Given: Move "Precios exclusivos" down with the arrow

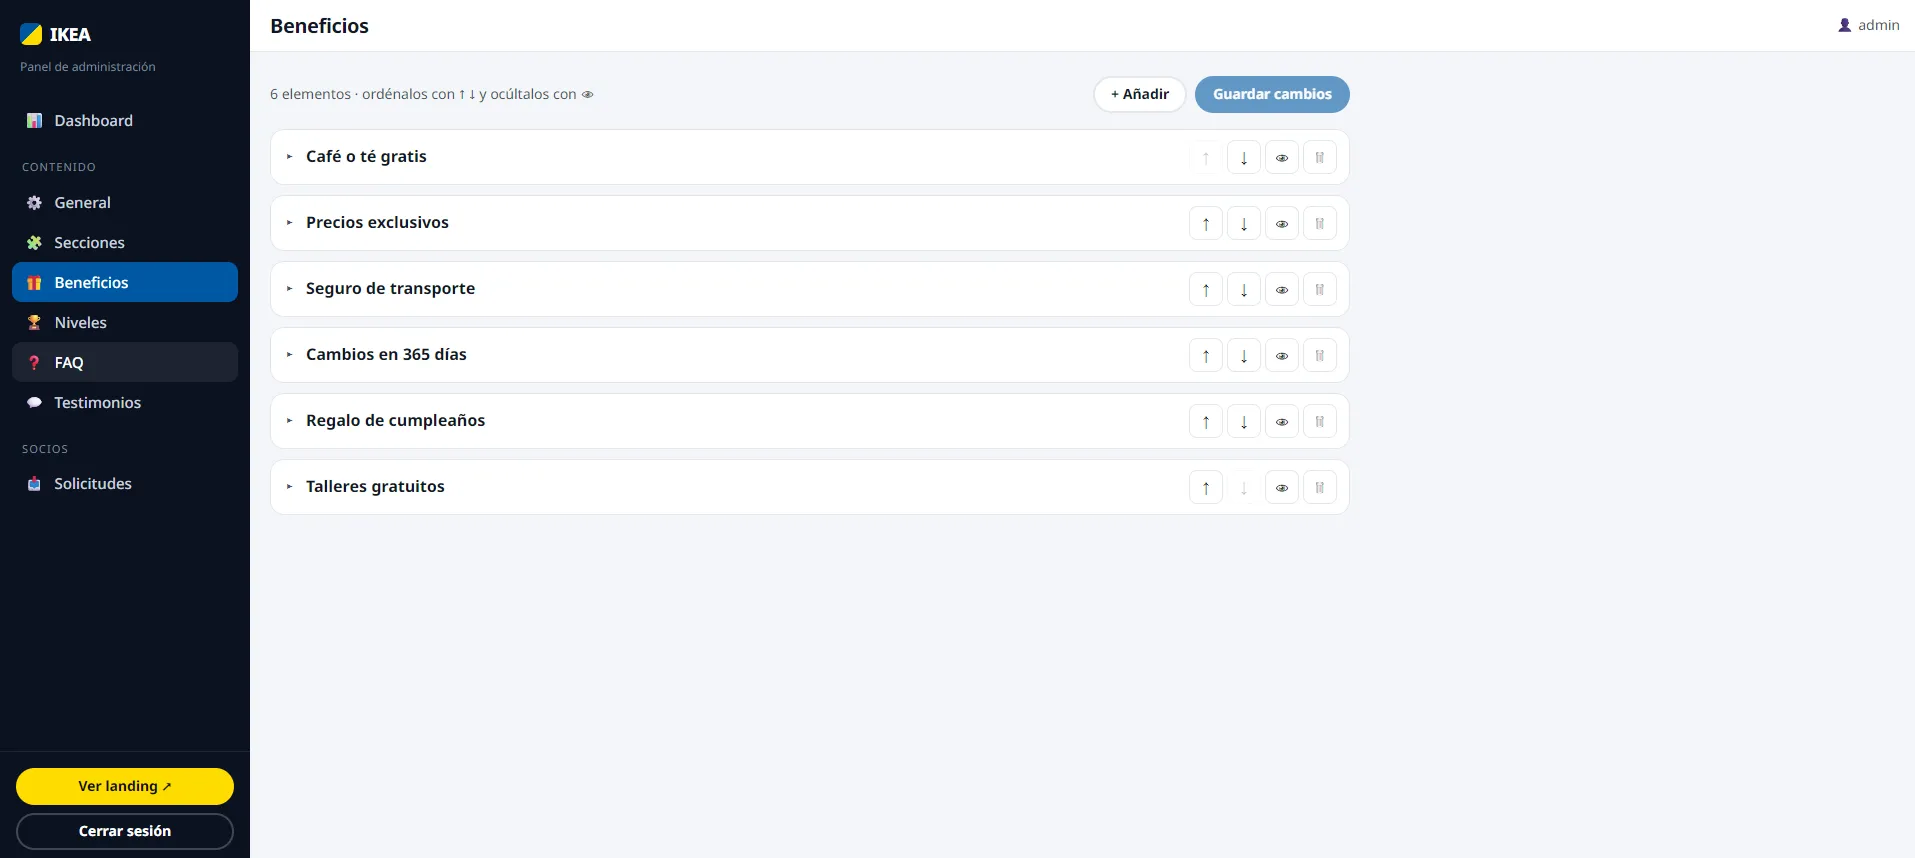Looking at the screenshot, I should tap(1244, 223).
